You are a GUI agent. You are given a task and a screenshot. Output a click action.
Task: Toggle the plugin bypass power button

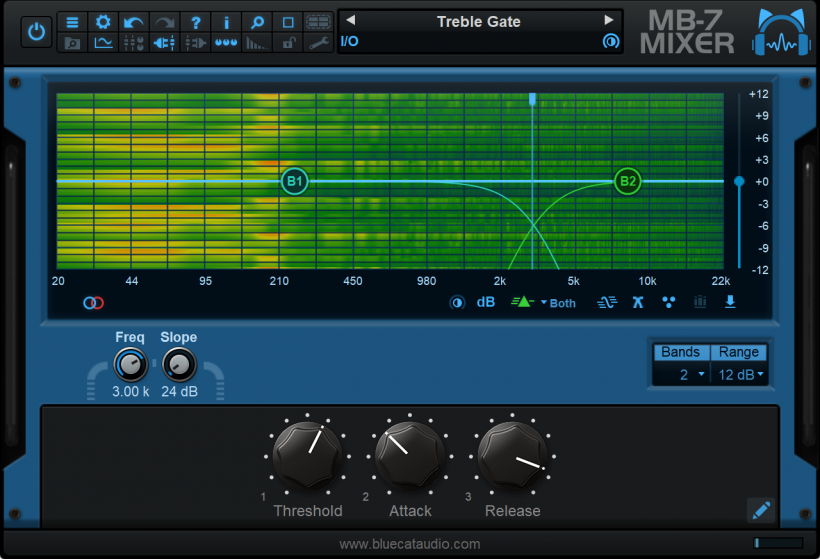[x=36, y=31]
